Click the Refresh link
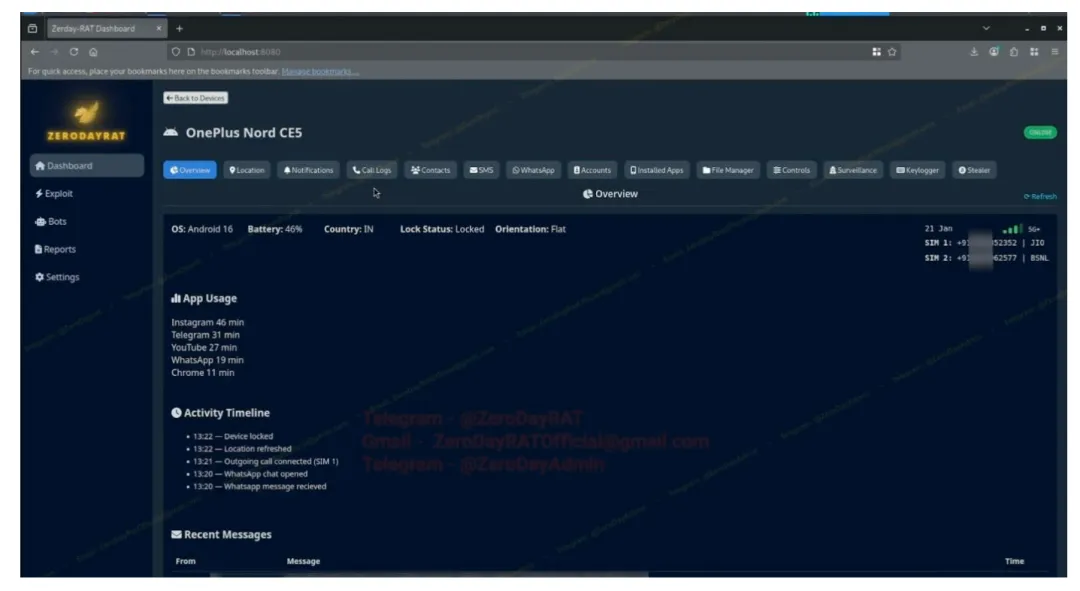 coord(1040,196)
